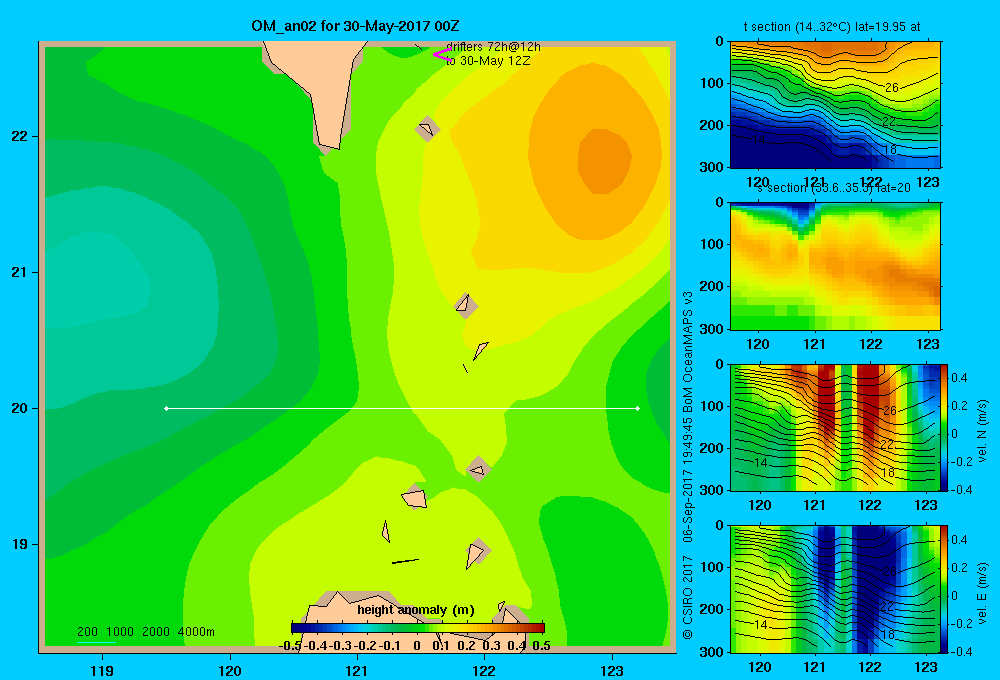The image size is (1000, 680).
Task: Click the 14 contour label in the temperature section
Action: 758,139
